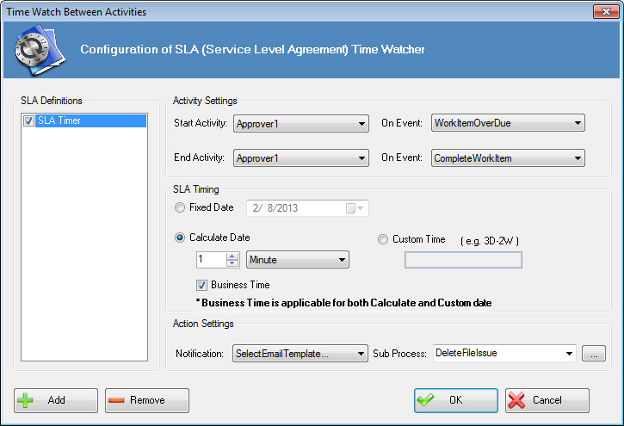Screen dimensions: 624x426
Task: Click the Custom Time text field
Action: pos(462,260)
